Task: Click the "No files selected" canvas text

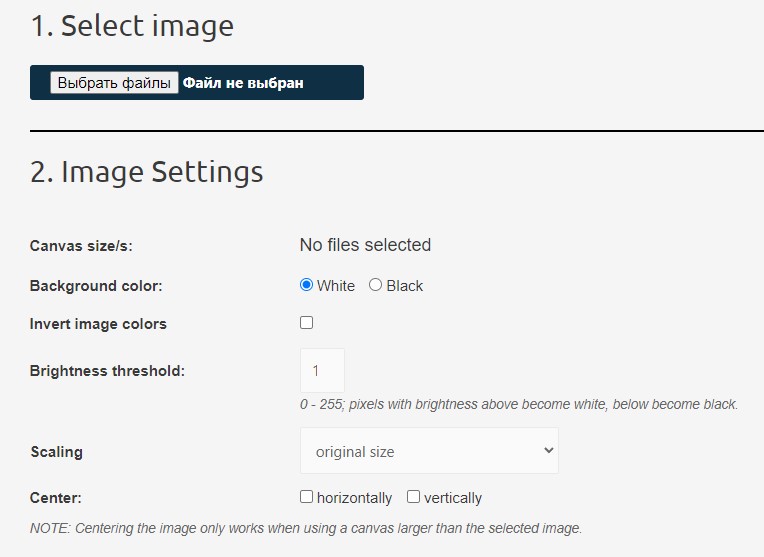Action: tap(365, 245)
